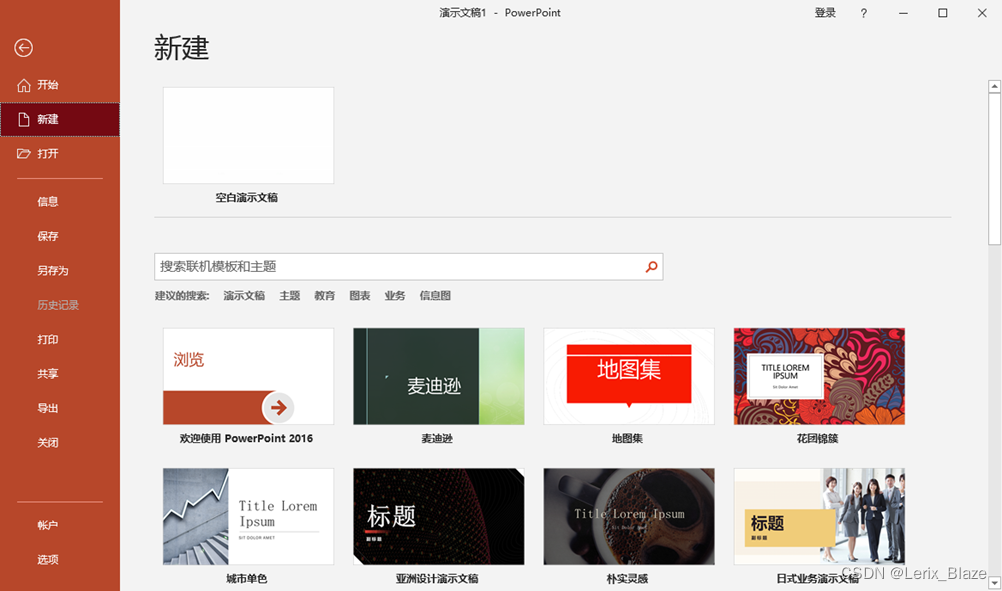The image size is (1002, 591).
Task: Click the 麦迪逊 caption below thumbnail
Action: click(x=437, y=439)
